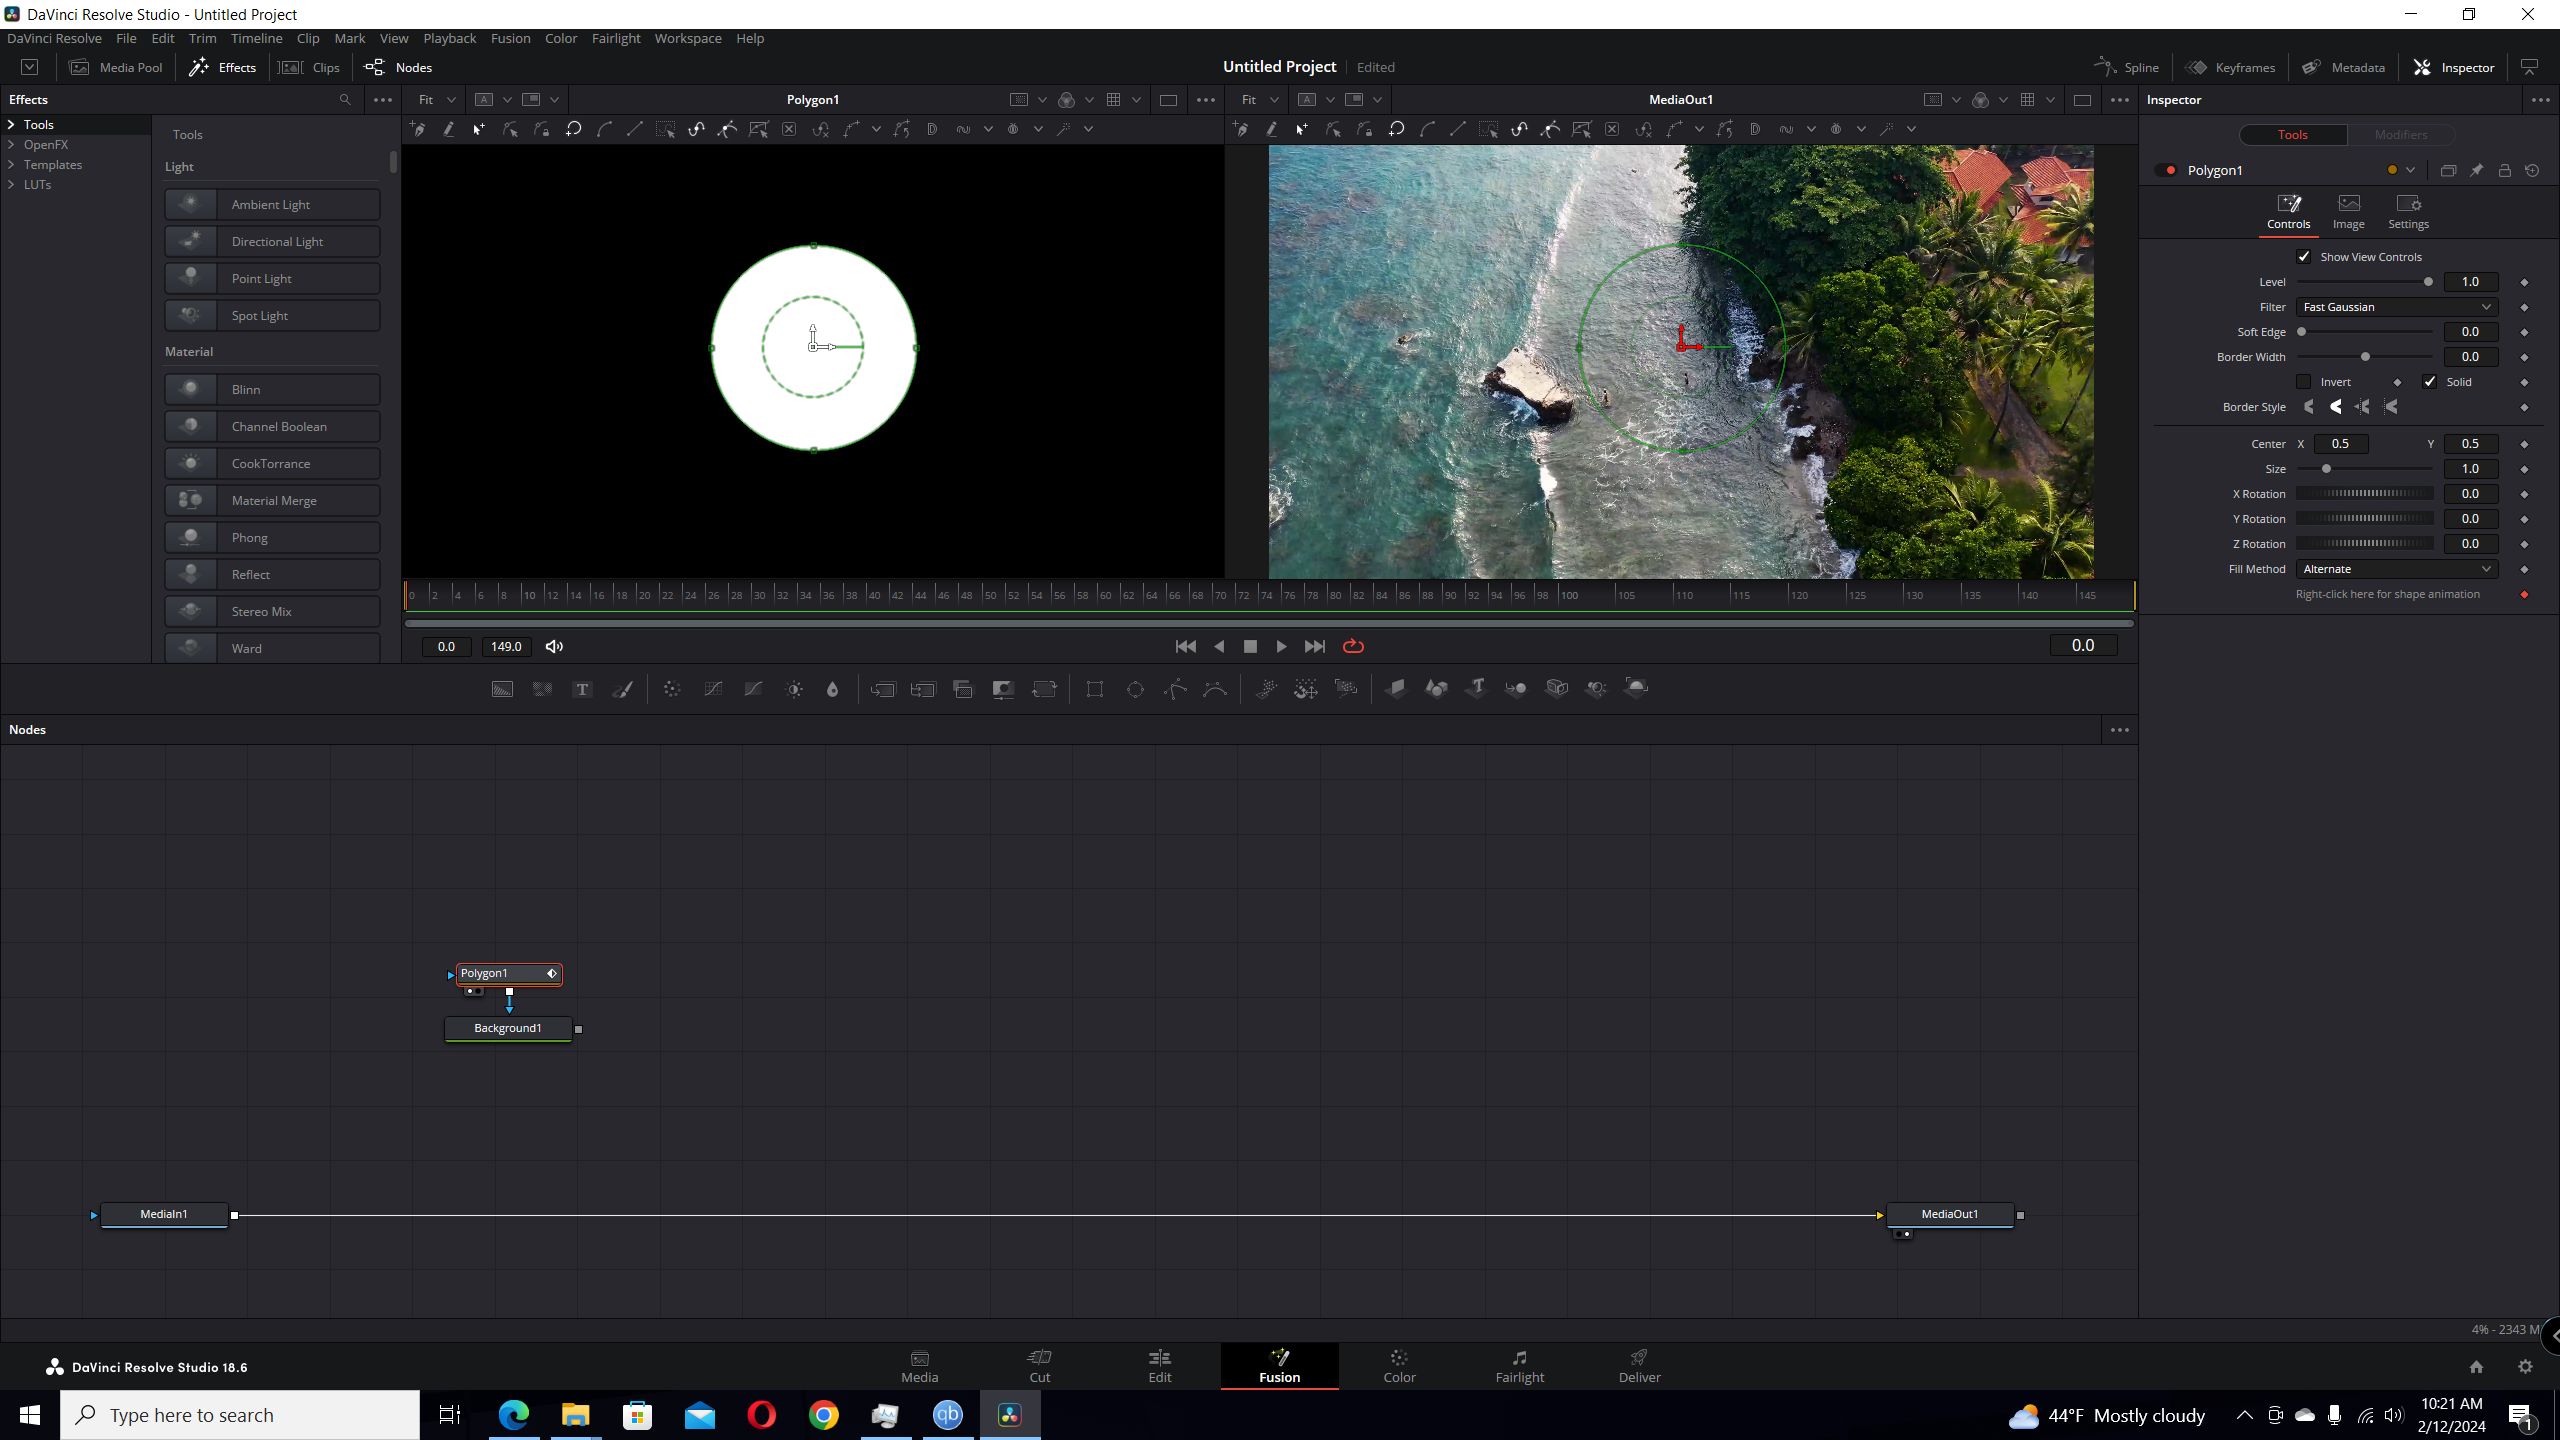
Task: Open project settings gear icon
Action: click(x=2525, y=1367)
